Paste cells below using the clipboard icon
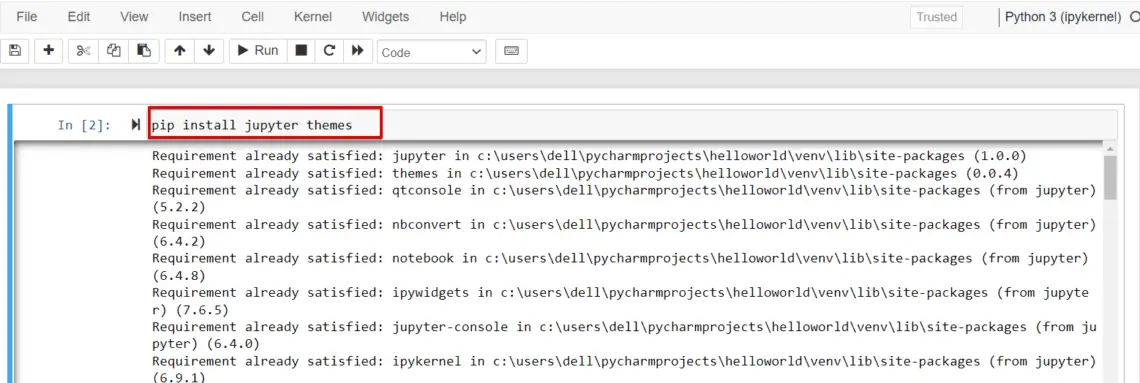1140x383 pixels. point(144,51)
